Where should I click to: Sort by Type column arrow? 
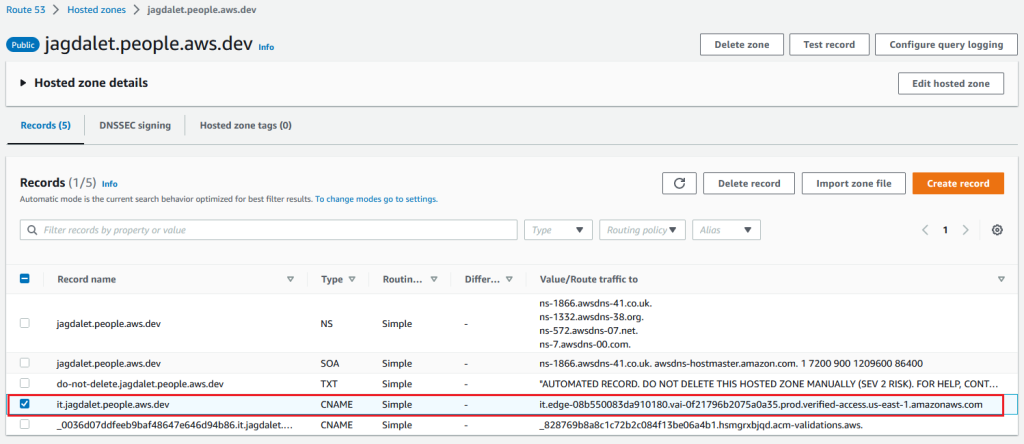tap(352, 279)
